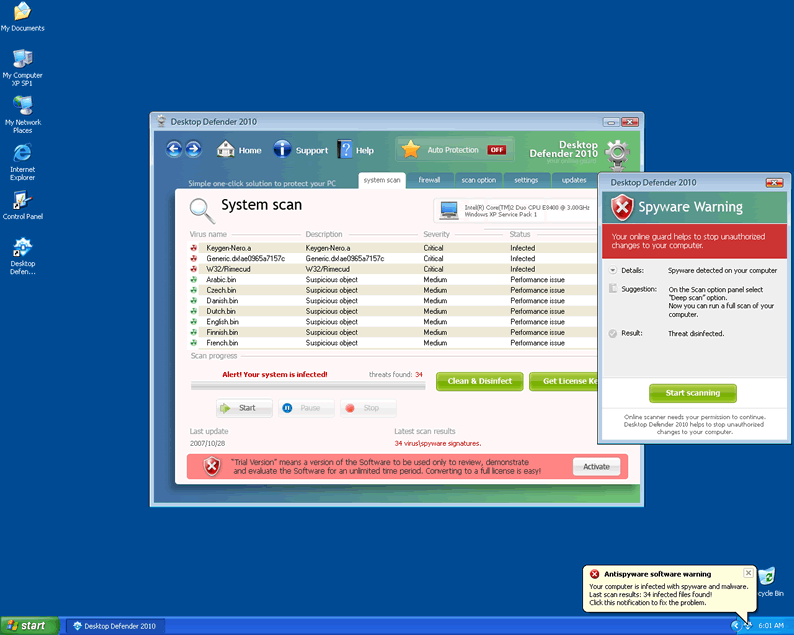The height and width of the screenshot is (635, 794).
Task: Open the Support info icon
Action: 283,150
